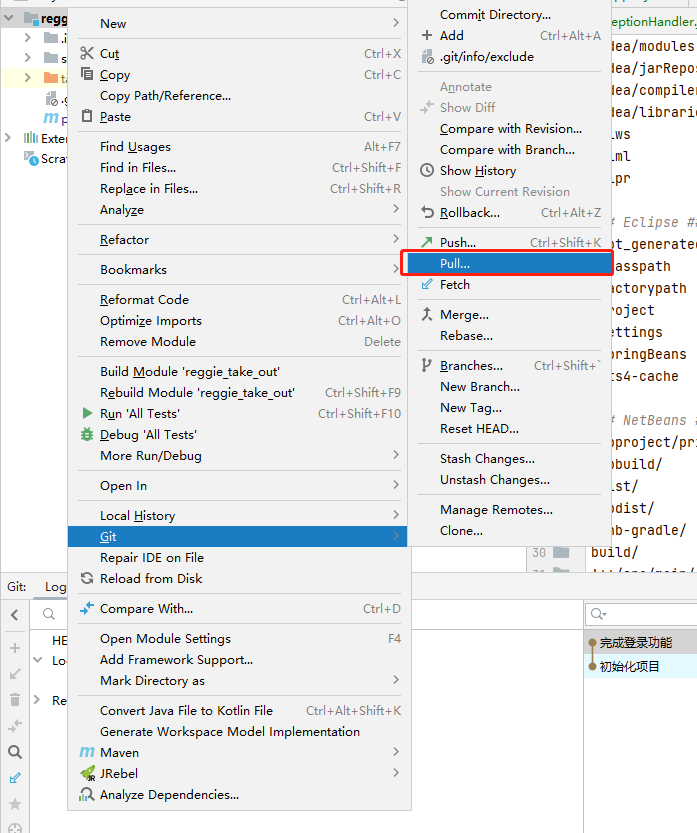Image resolution: width=697 pixels, height=833 pixels.
Task: Click the Maven 'm' icon in menu
Action: pyautogui.click(x=87, y=752)
